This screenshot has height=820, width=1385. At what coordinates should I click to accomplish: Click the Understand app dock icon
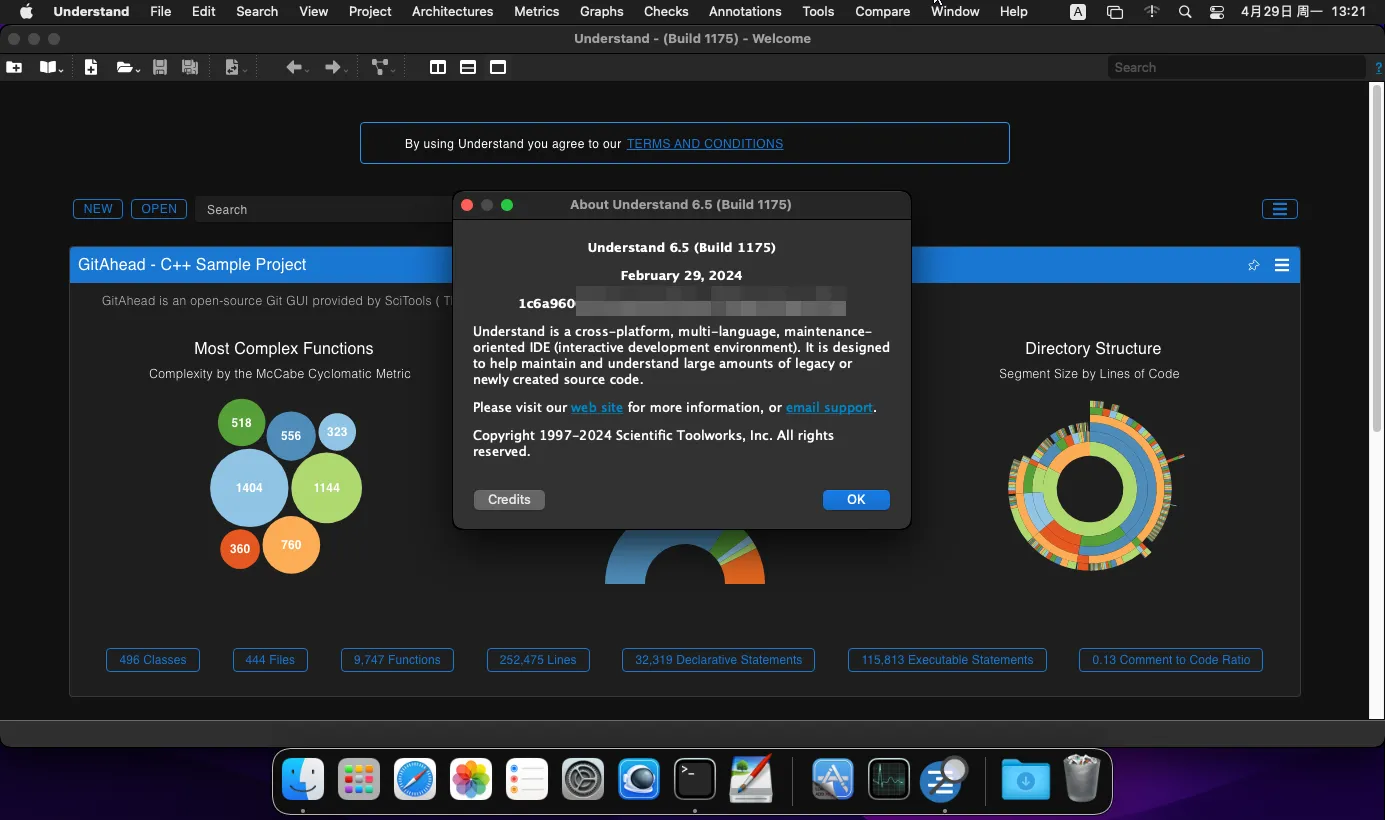[x=945, y=779]
